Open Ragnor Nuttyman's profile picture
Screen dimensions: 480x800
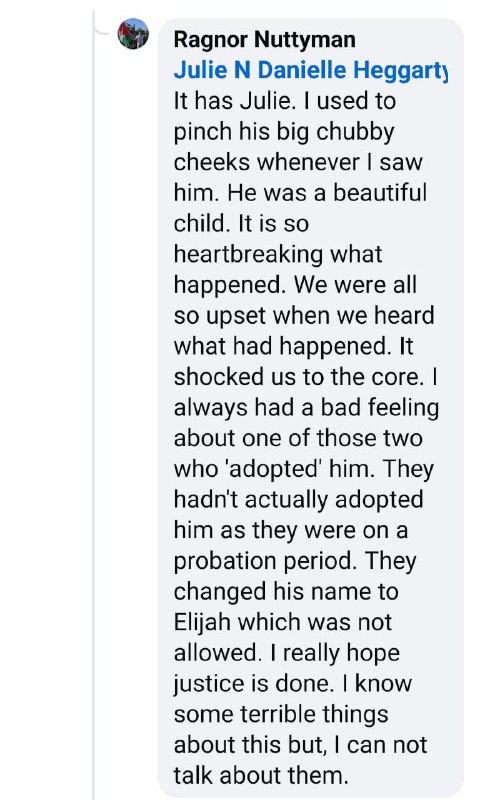point(133,34)
